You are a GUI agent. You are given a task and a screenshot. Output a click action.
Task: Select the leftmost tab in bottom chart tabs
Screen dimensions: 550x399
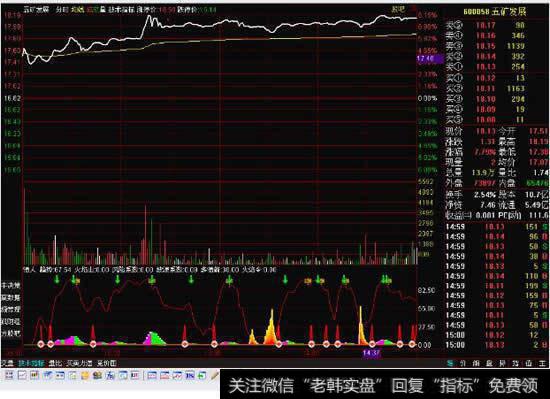pos(8,363)
